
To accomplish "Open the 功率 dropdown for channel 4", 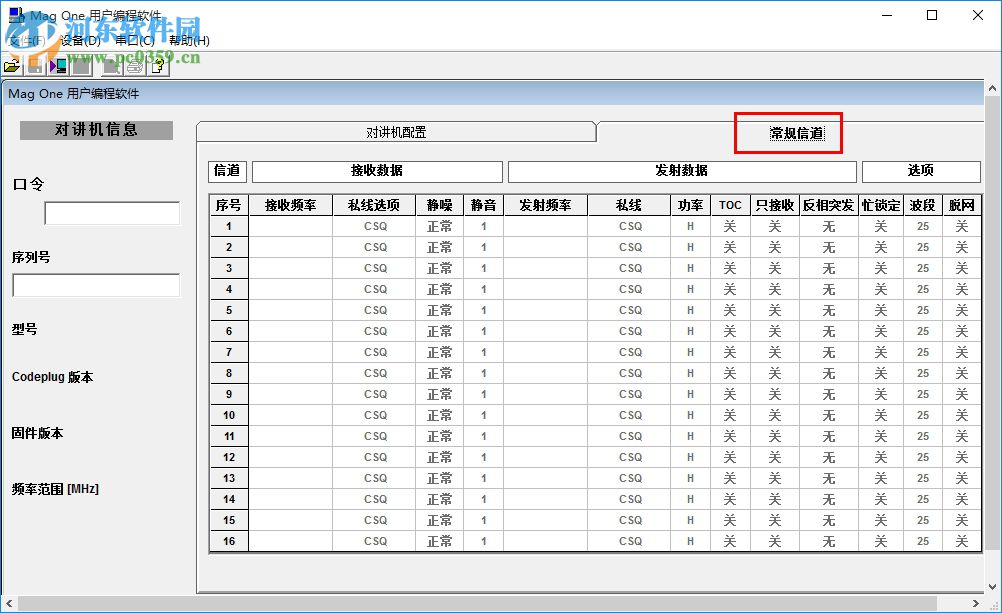I will tap(689, 289).
